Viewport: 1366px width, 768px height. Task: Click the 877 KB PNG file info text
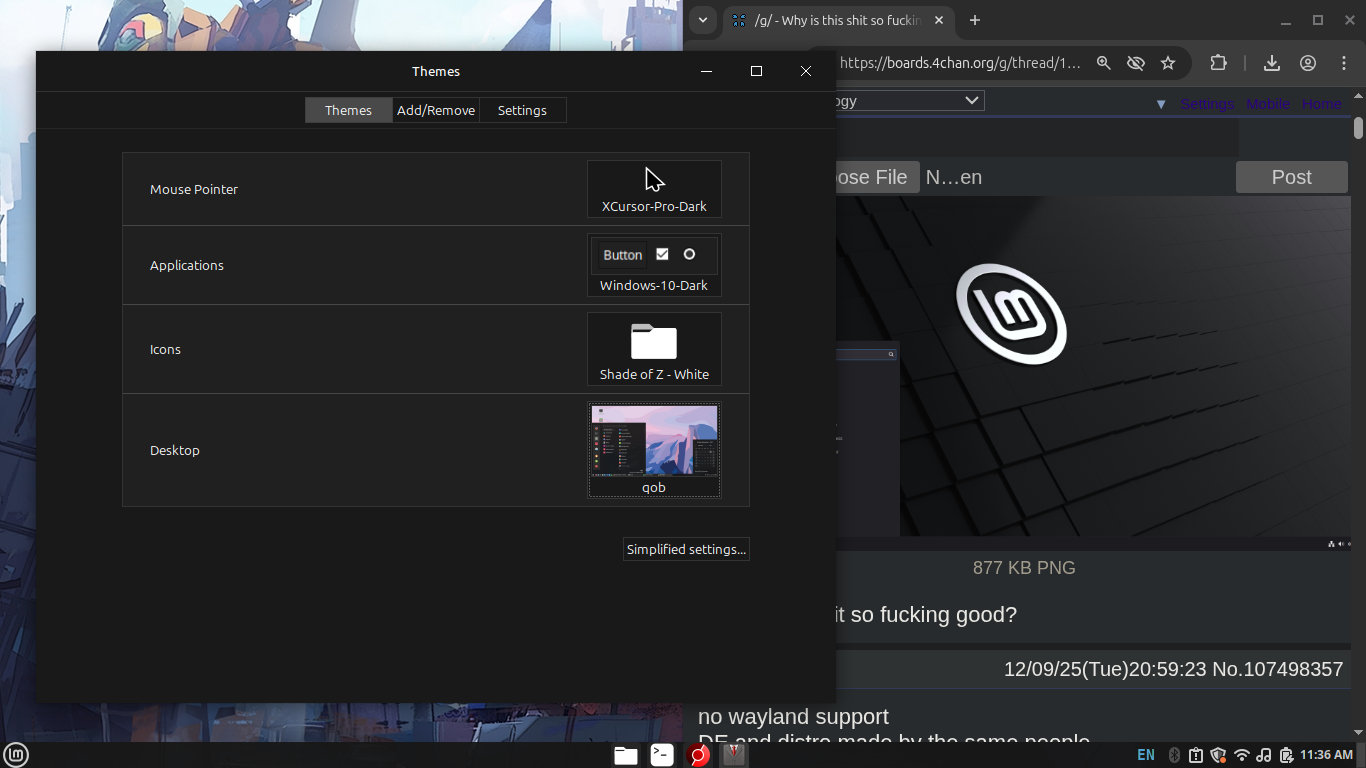(x=1024, y=568)
